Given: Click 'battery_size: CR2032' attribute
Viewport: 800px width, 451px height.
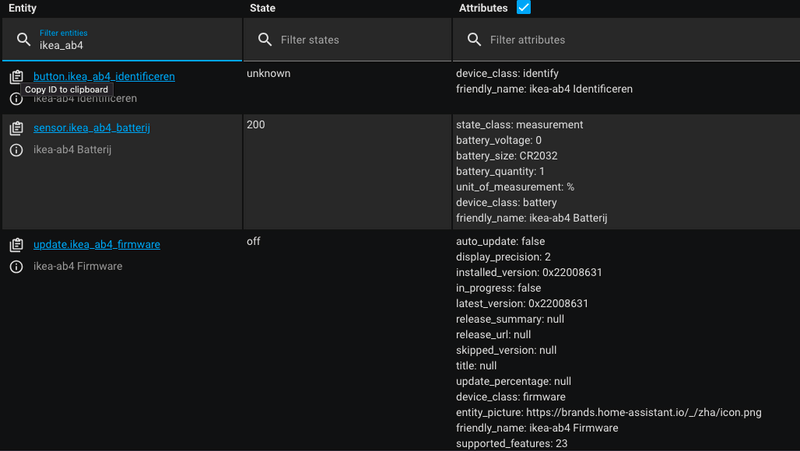Looking at the screenshot, I should click(507, 156).
